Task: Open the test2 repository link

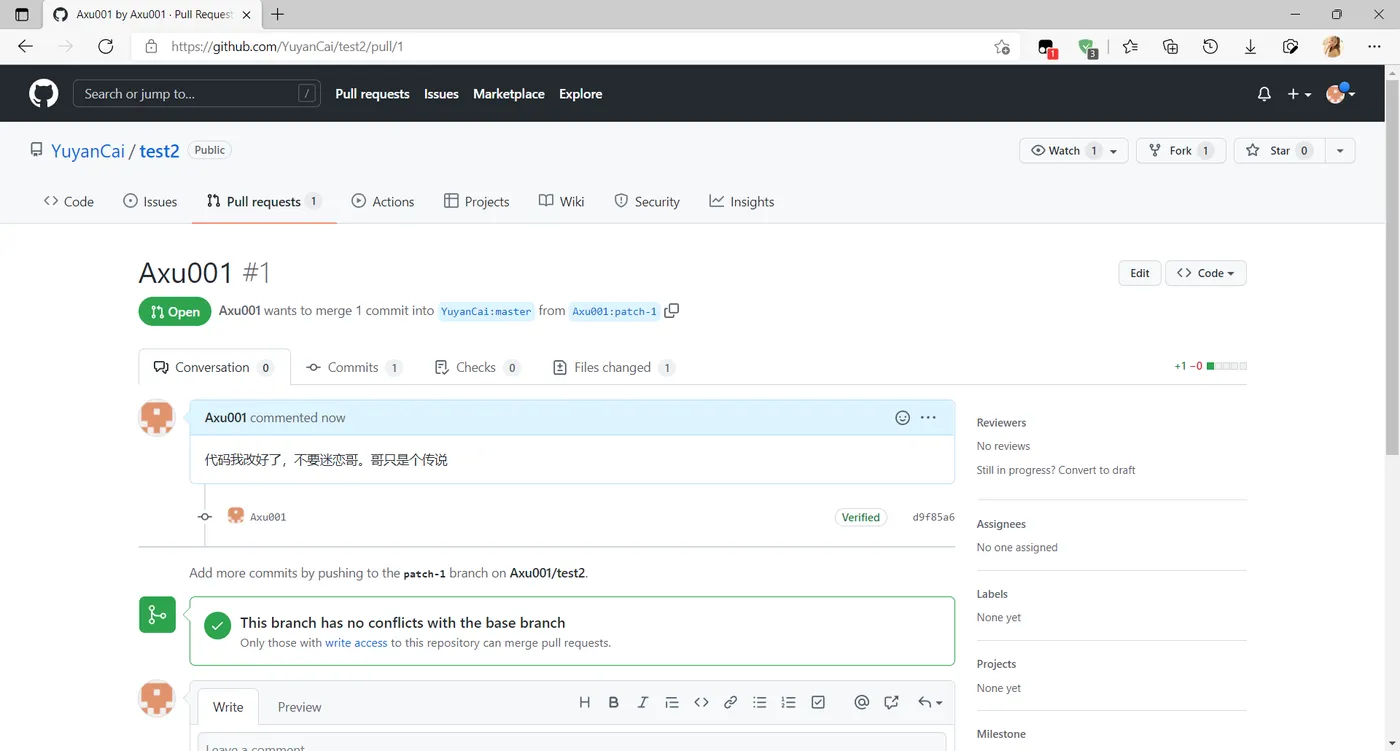Action: click(159, 151)
